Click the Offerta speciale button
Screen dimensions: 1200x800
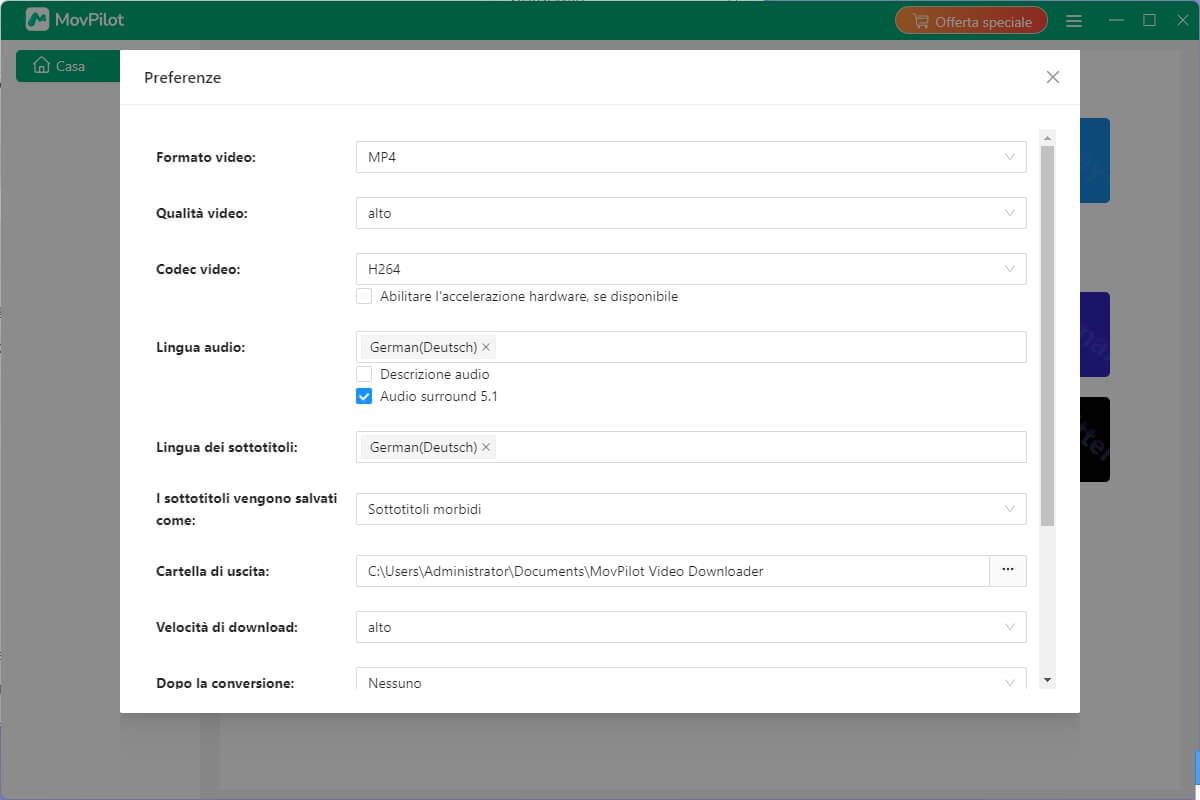coord(970,19)
